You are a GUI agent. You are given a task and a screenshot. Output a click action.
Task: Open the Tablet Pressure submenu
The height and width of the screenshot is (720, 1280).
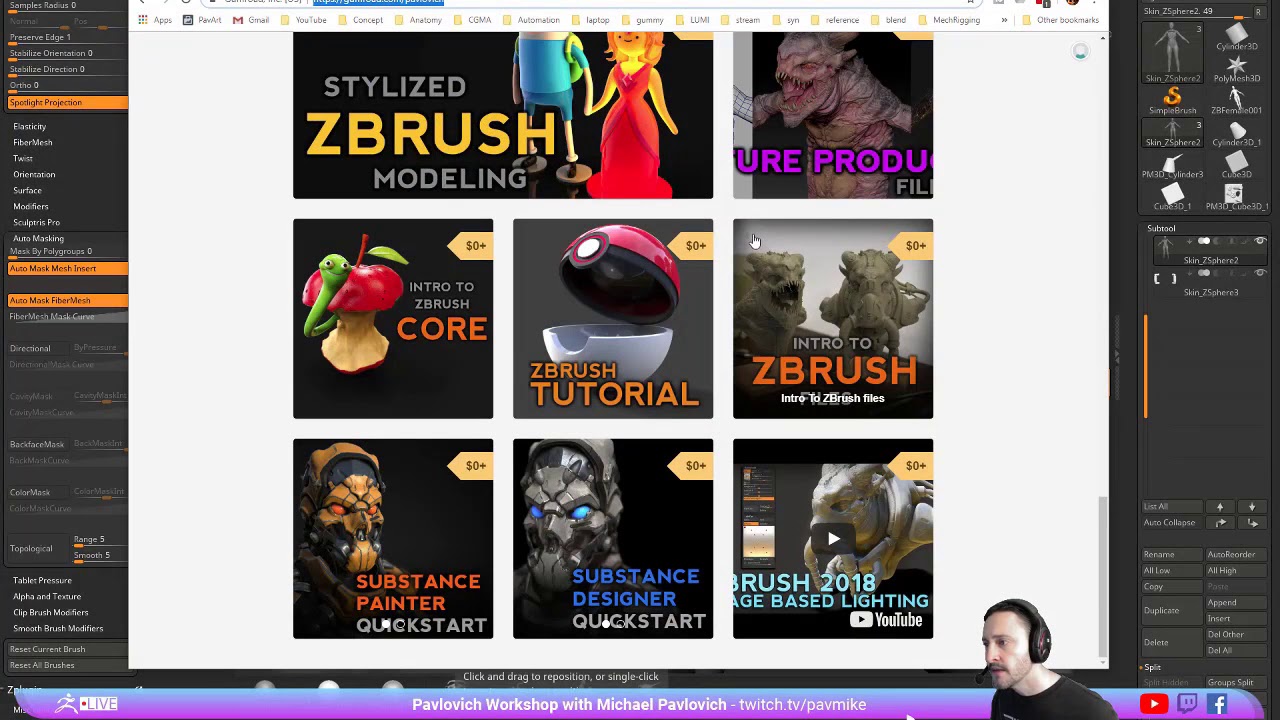point(42,580)
